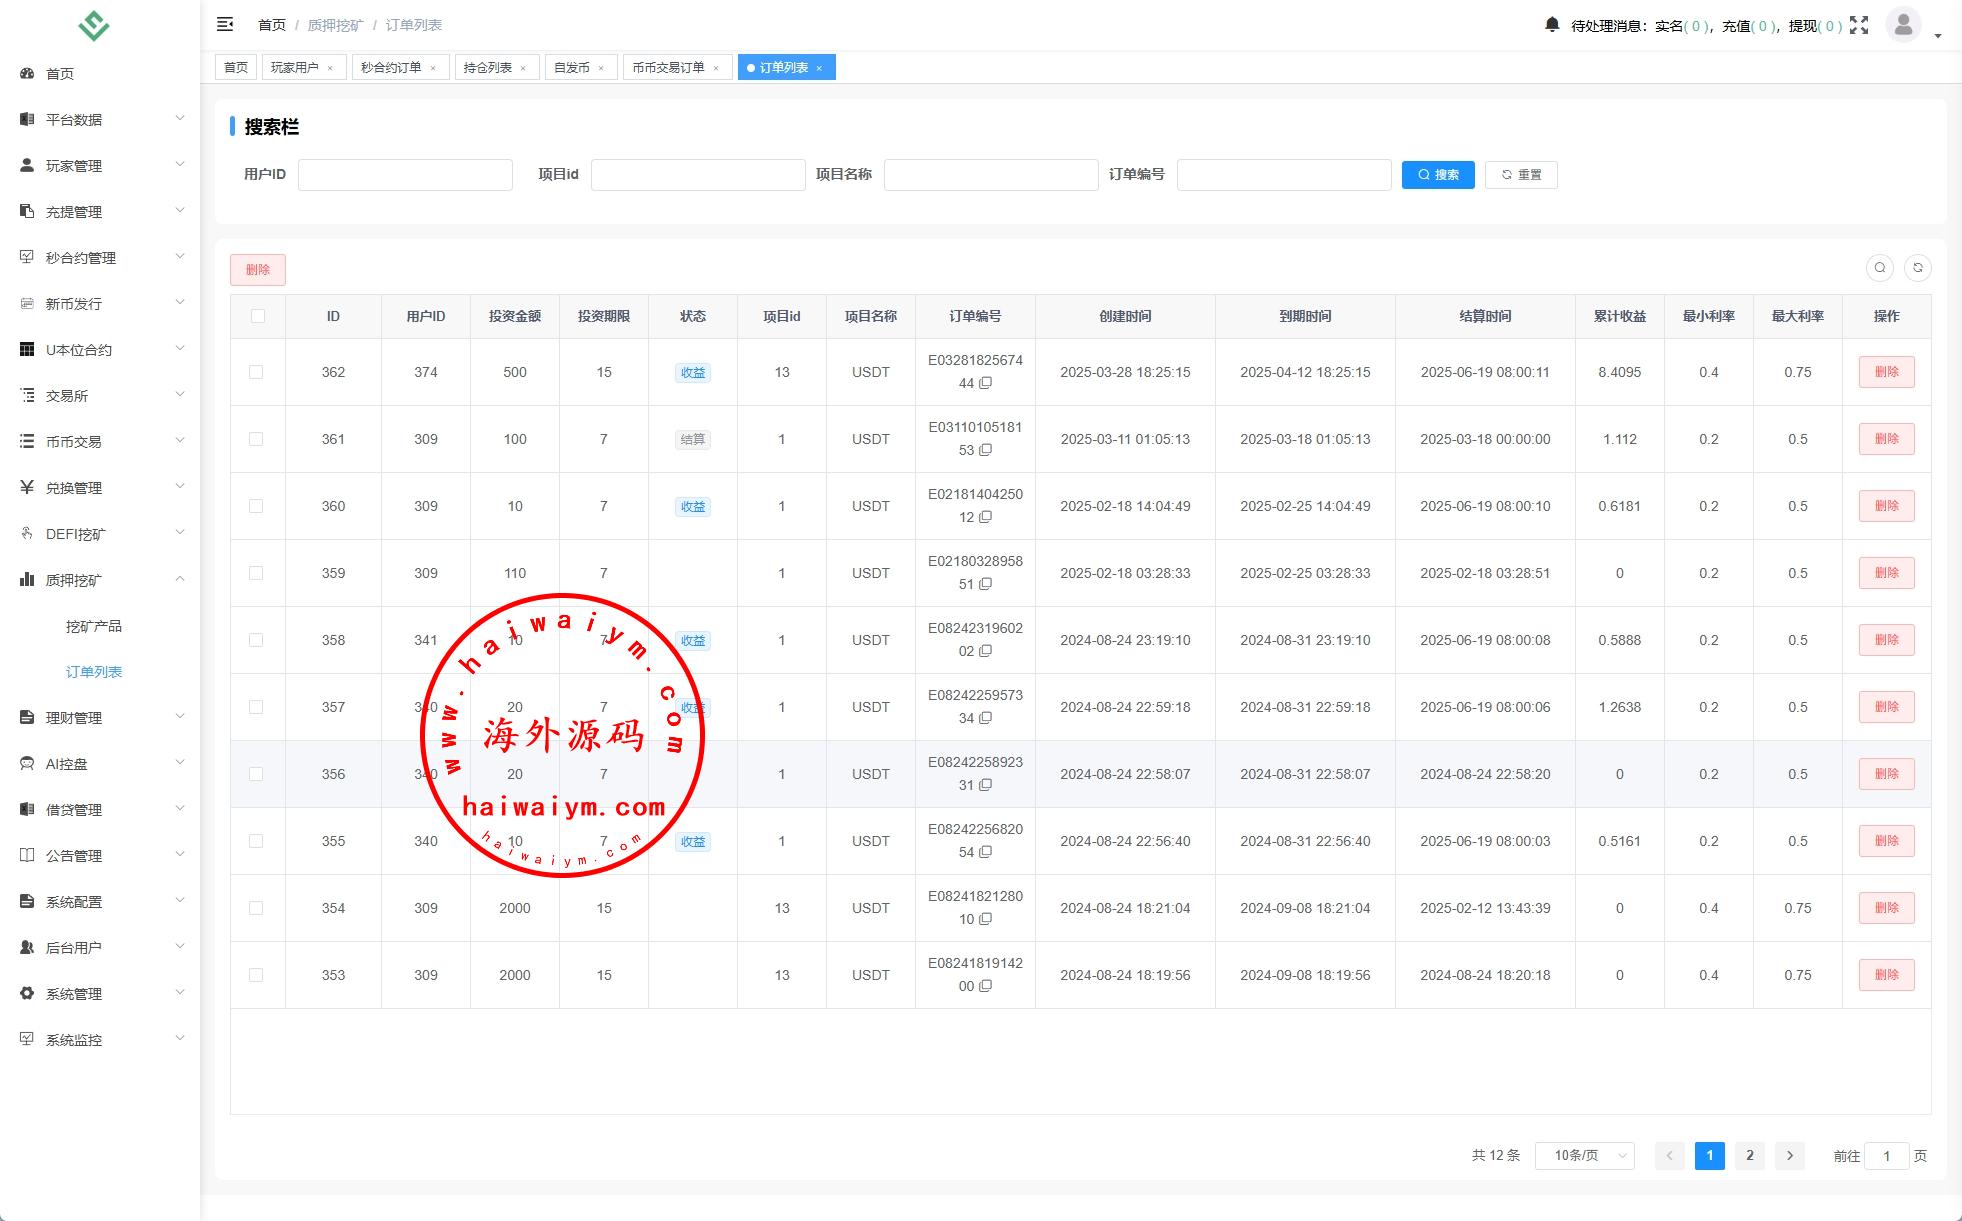Expand the 平台数据 sidebar menu
1962x1221 pixels.
point(100,119)
